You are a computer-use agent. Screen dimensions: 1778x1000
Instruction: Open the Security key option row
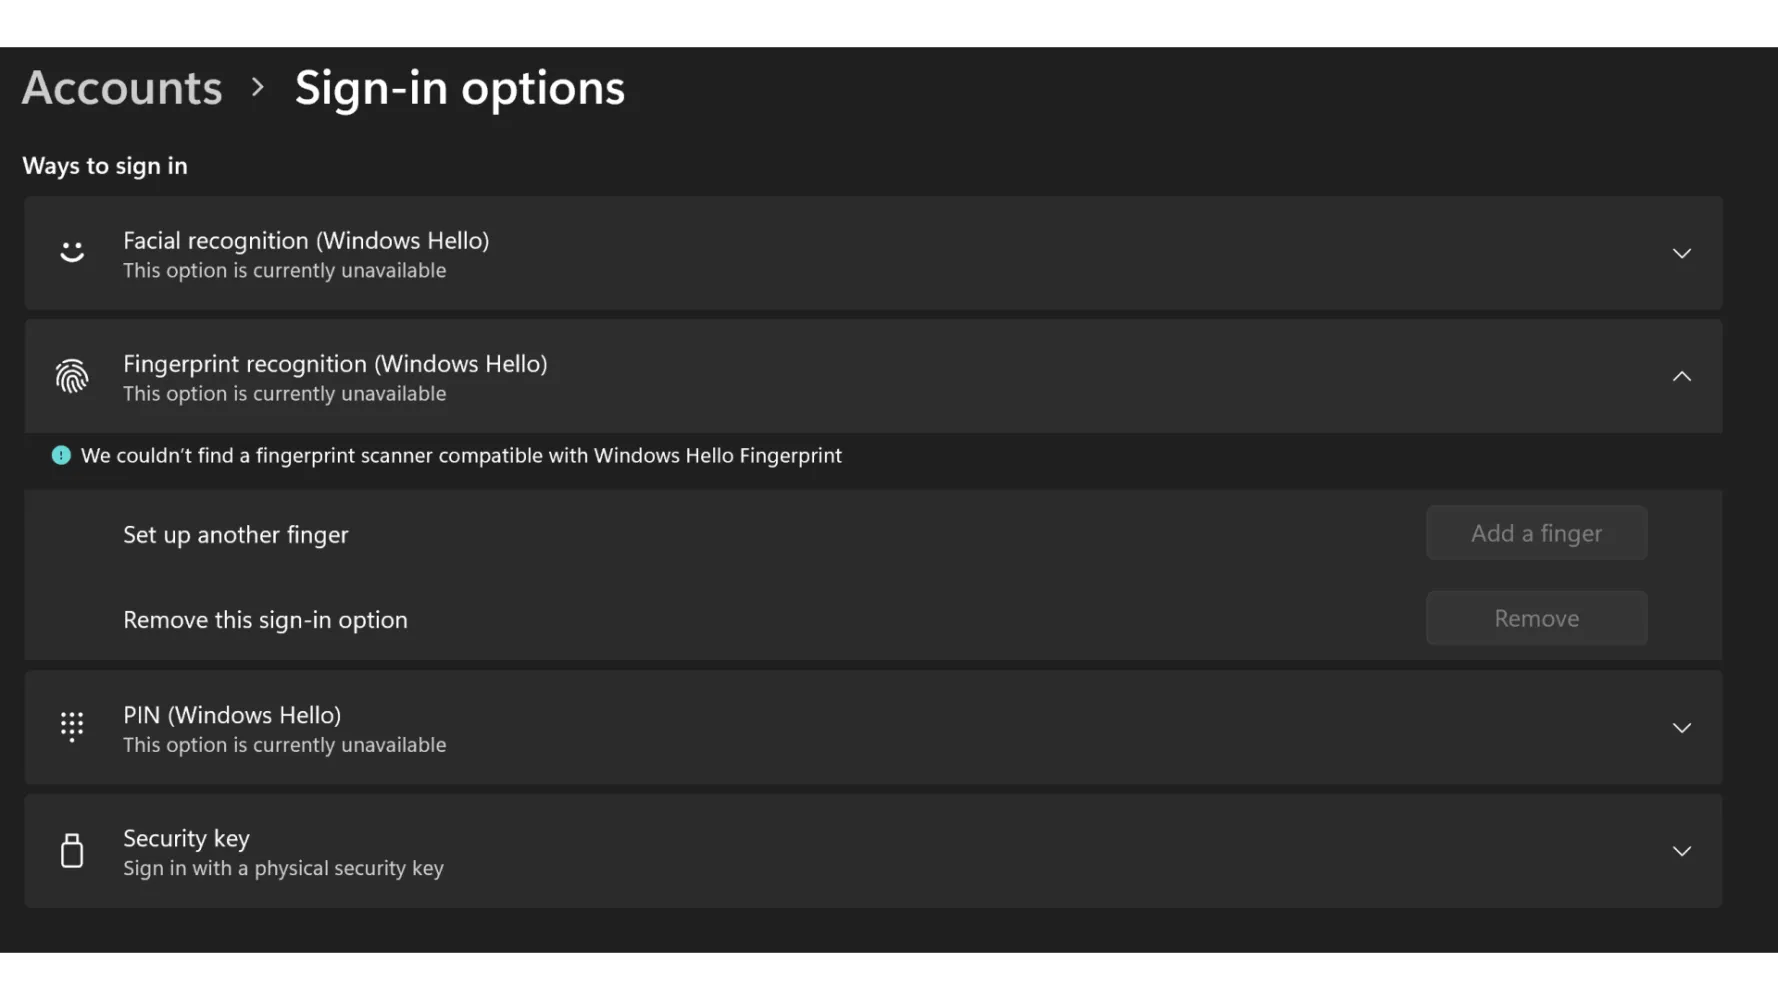[873, 851]
